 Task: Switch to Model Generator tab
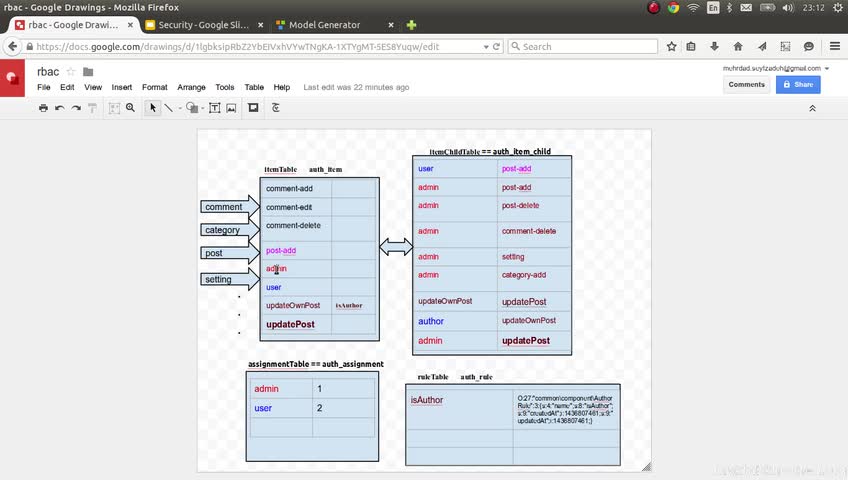coord(324,25)
